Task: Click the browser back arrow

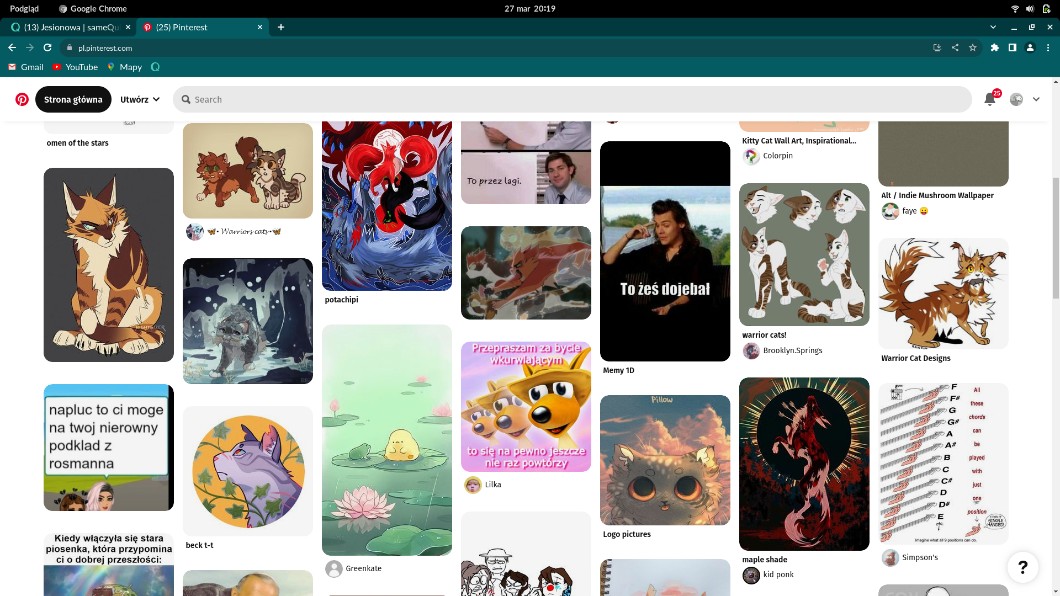Action: [12, 47]
